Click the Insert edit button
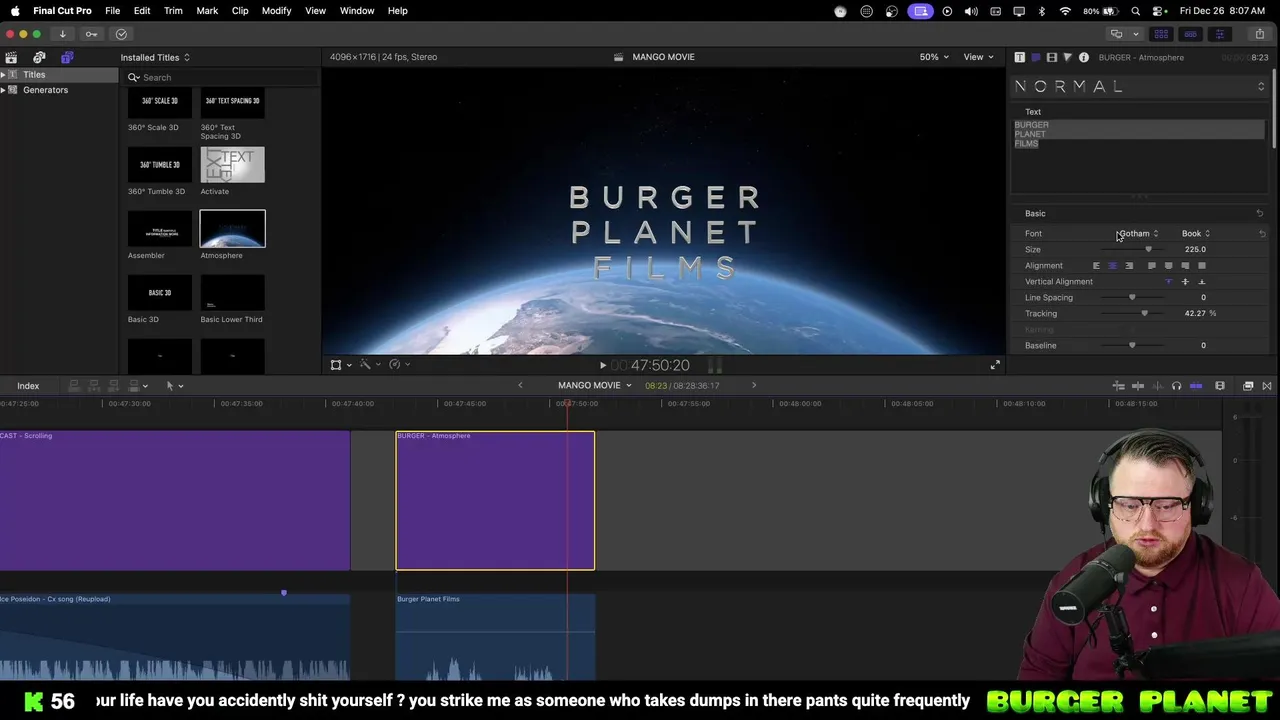This screenshot has height=720, width=1280. (x=94, y=386)
